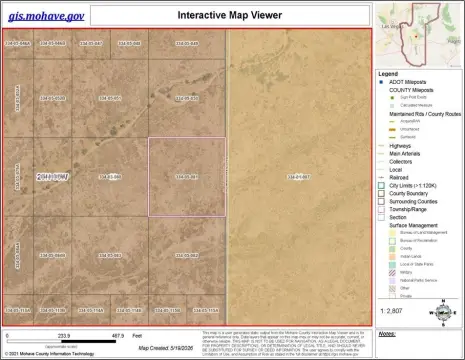Click the Surrounding Counties square symbol
The image size is (465, 360).
point(382,202)
